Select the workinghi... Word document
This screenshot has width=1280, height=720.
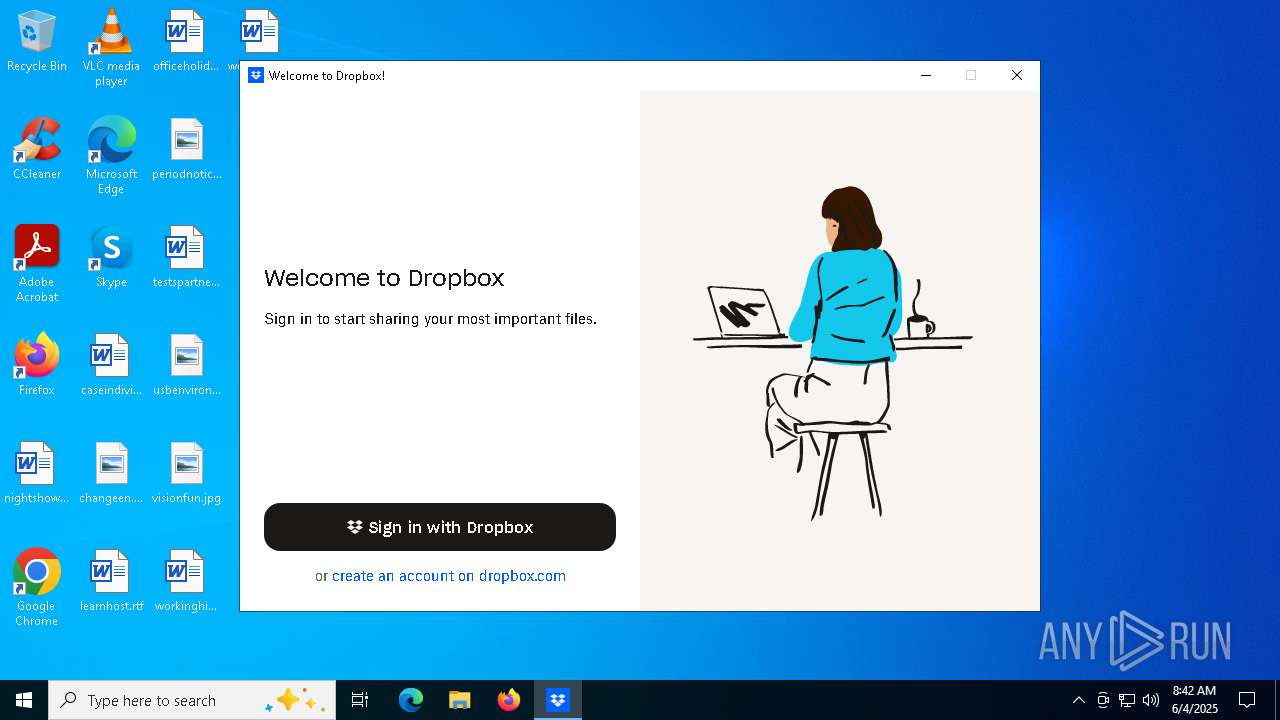coord(186,582)
